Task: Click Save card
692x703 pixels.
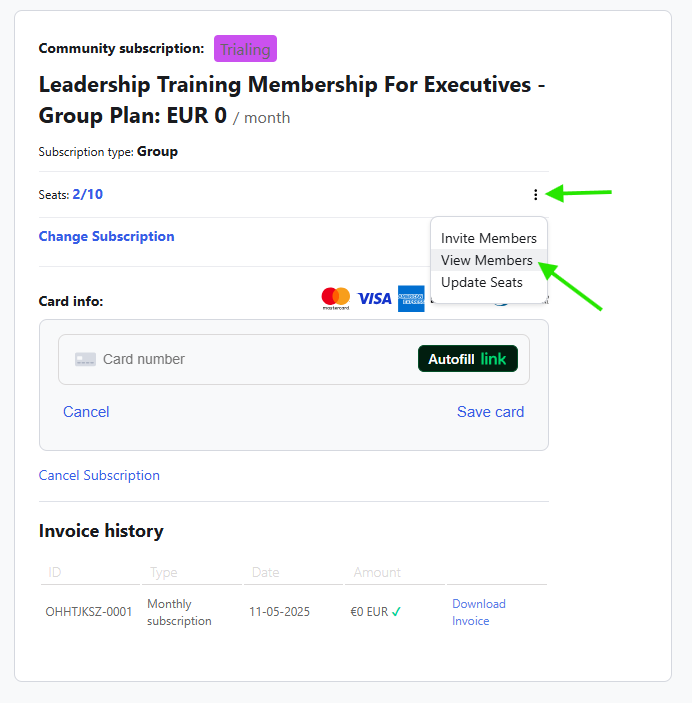Action: coord(490,412)
